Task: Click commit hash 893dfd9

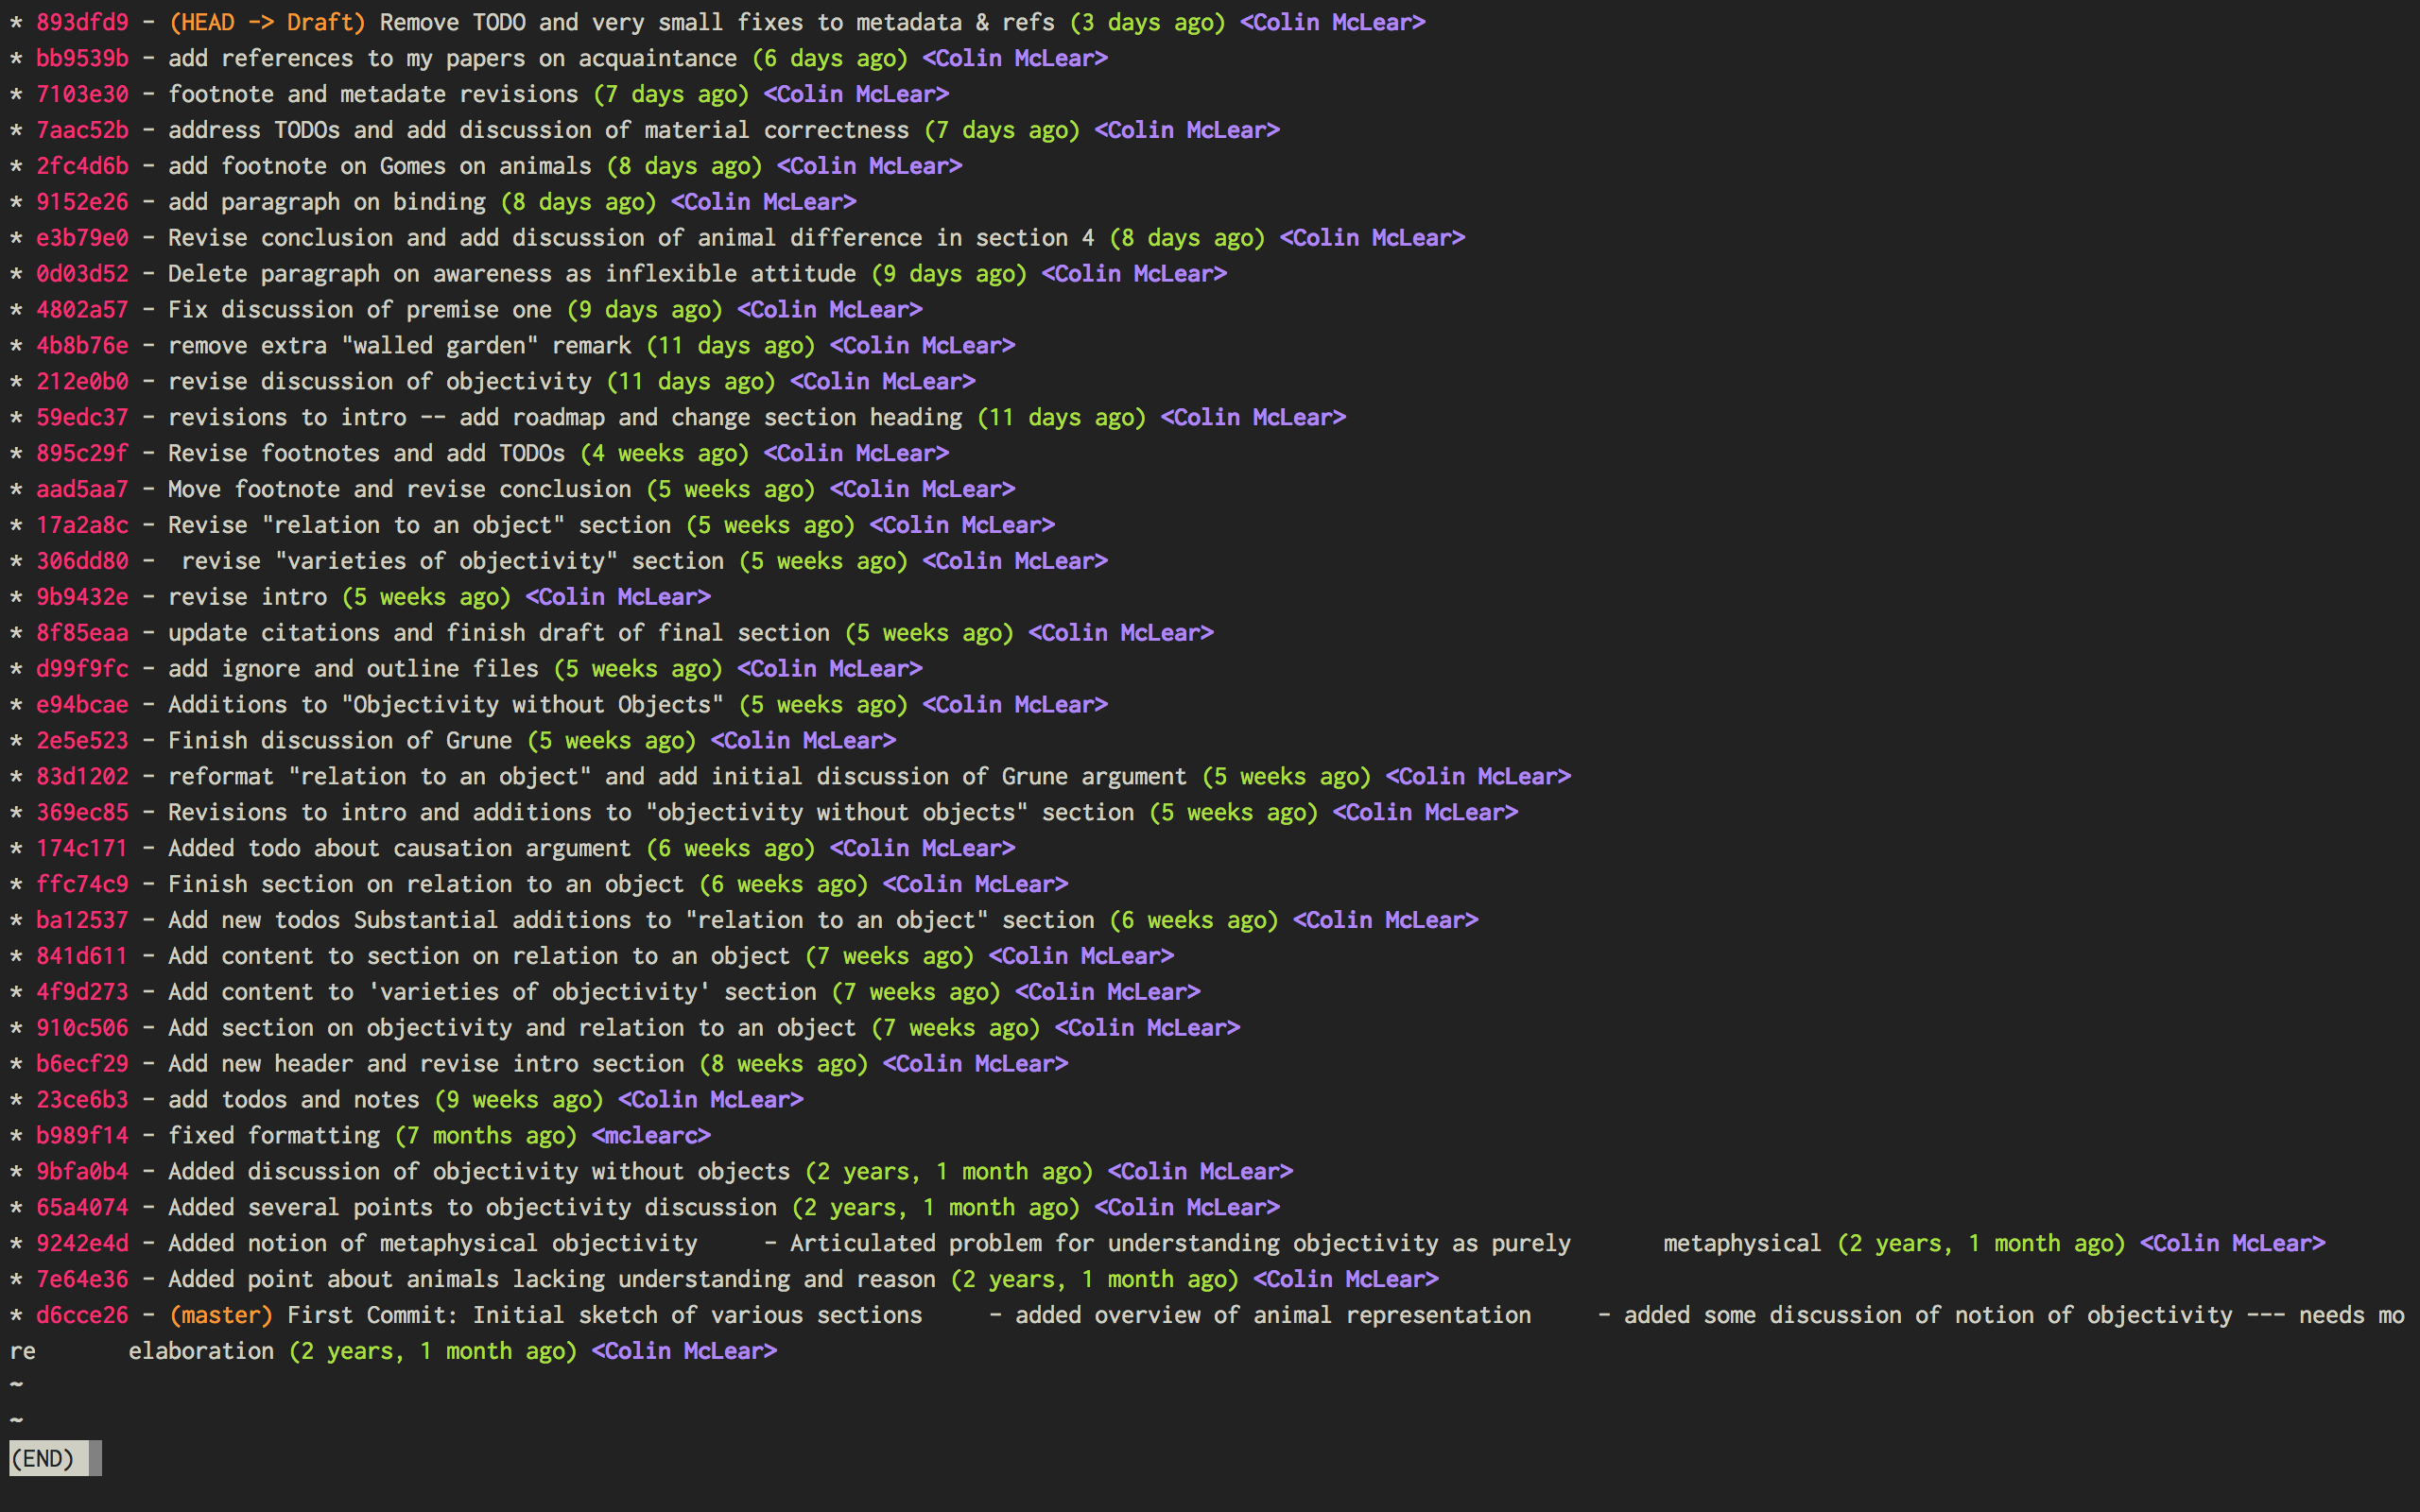Action: point(82,22)
